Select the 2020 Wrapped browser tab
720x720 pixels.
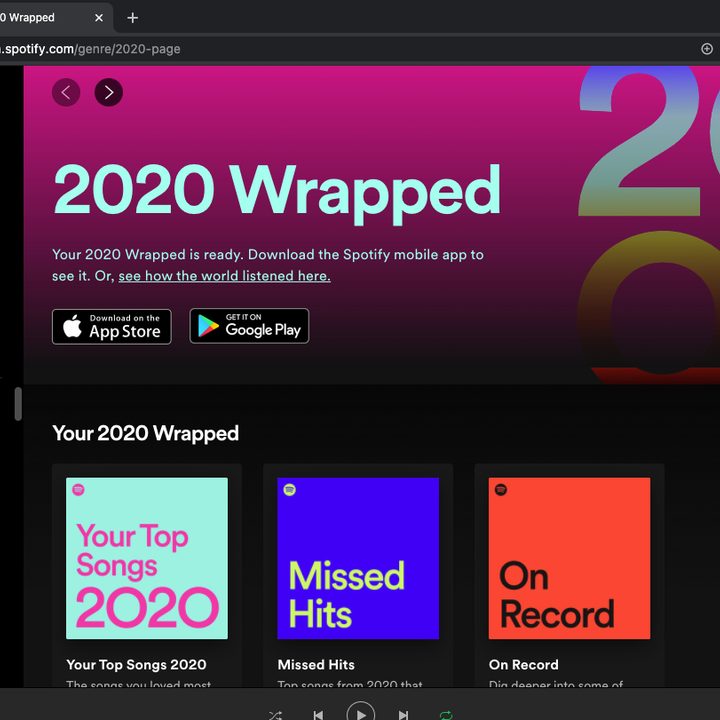tap(48, 18)
